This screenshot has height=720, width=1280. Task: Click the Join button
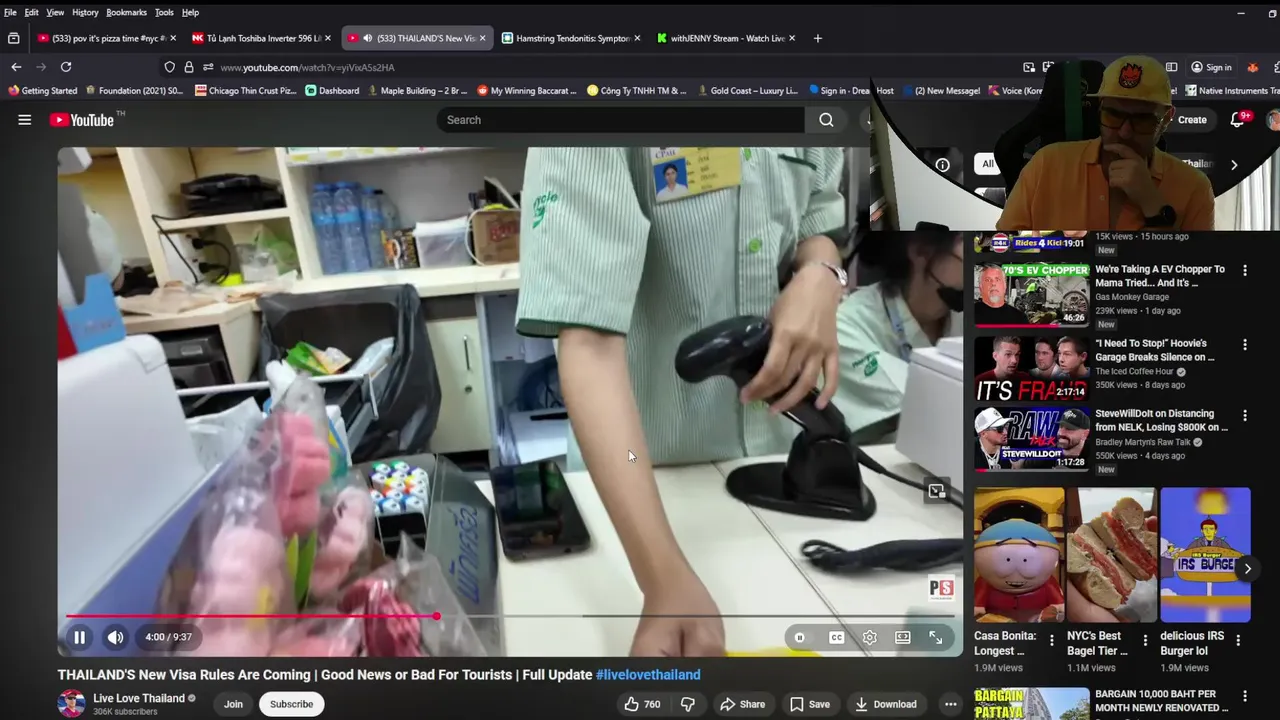coord(233,704)
